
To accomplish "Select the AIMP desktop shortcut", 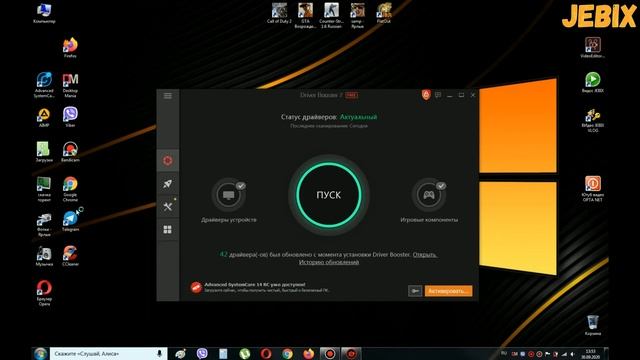I will click(44, 118).
